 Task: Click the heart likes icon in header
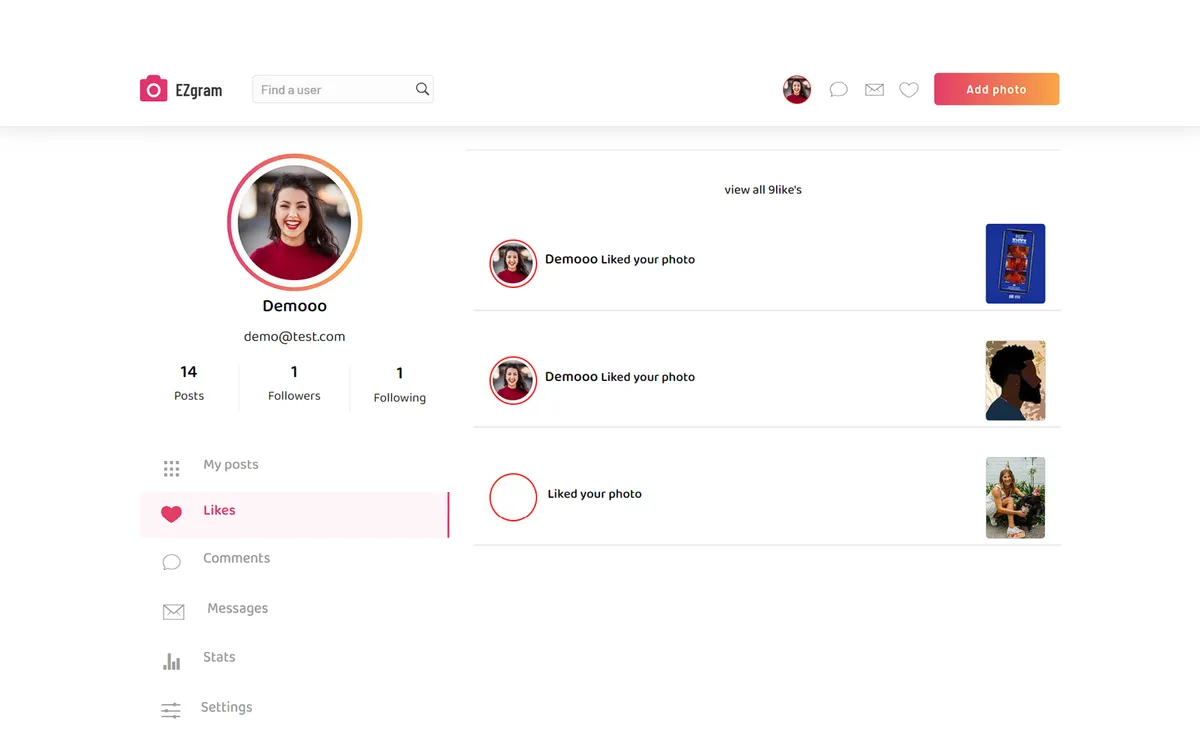click(x=909, y=90)
